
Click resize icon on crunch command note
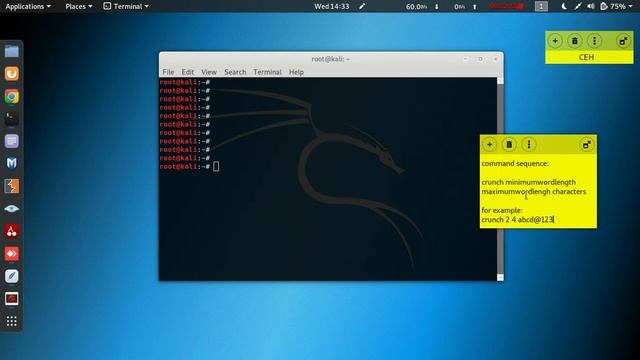click(x=587, y=144)
